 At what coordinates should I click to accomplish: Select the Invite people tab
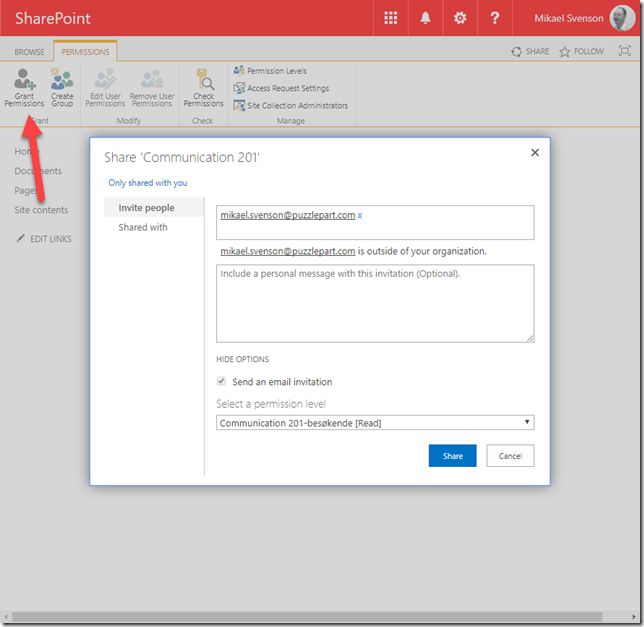[154, 208]
